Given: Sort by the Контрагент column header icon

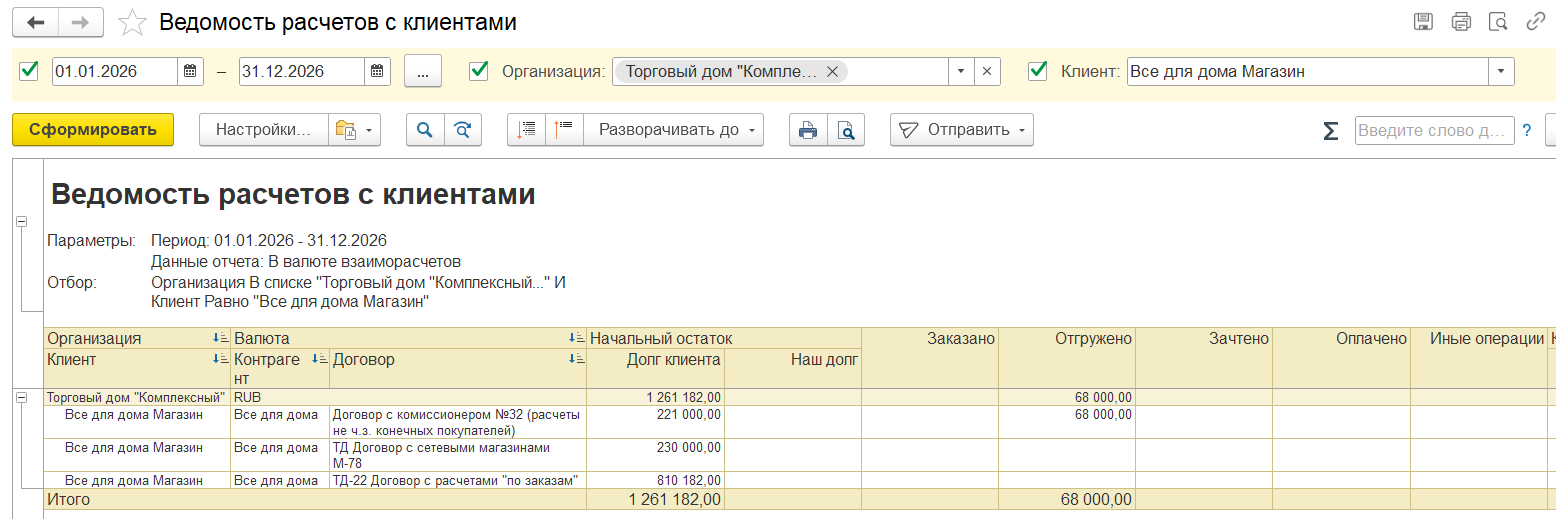Looking at the screenshot, I should tap(320, 359).
